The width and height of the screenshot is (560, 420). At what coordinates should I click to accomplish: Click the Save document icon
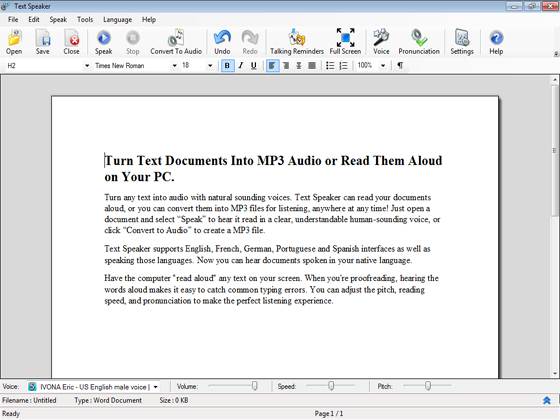click(x=43, y=38)
